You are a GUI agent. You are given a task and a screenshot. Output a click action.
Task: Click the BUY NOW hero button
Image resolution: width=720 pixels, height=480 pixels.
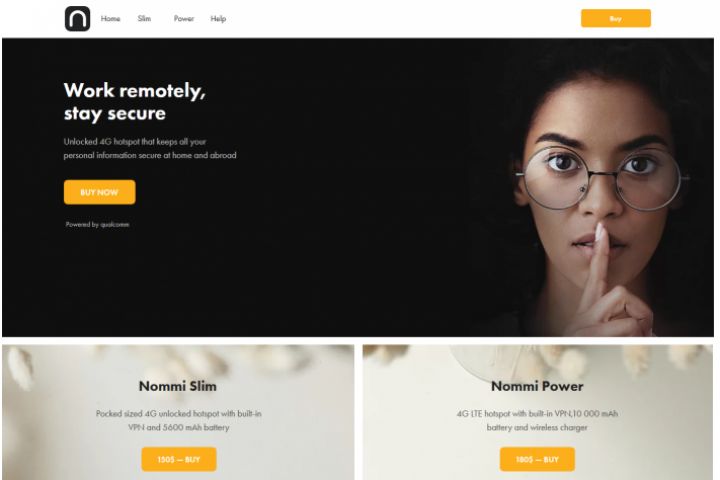[x=100, y=192]
